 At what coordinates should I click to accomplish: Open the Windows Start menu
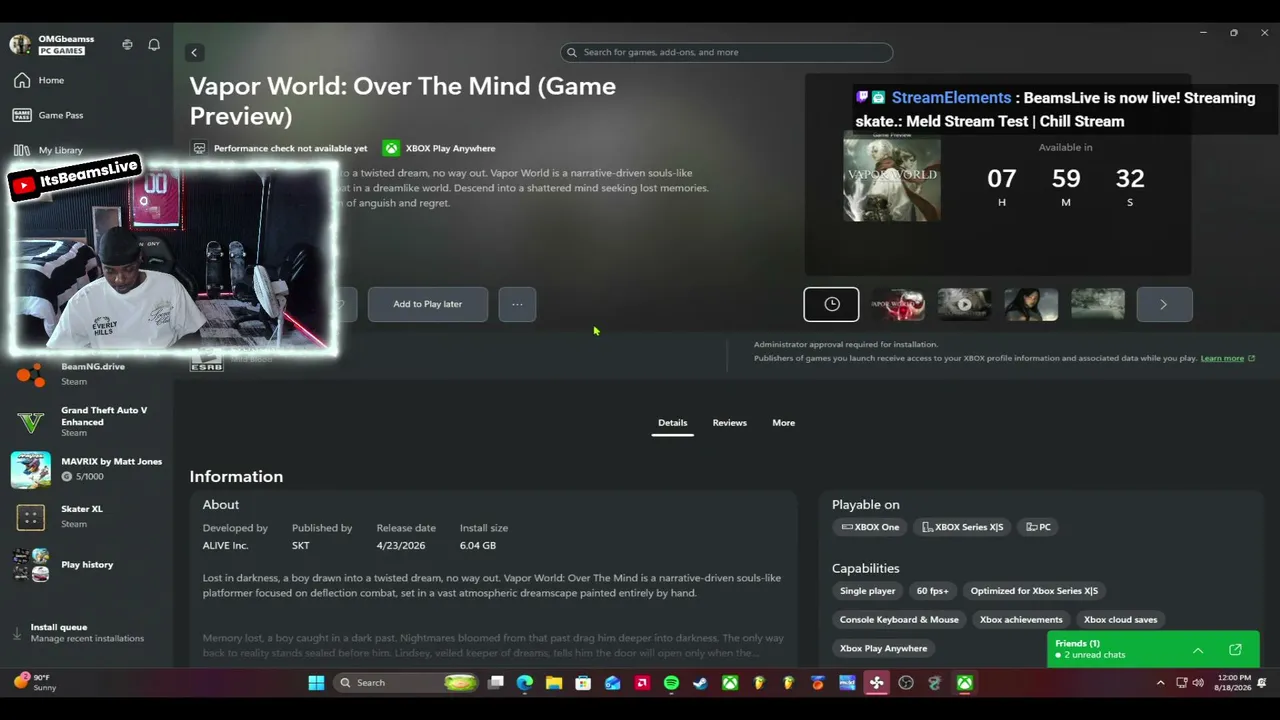click(316, 683)
